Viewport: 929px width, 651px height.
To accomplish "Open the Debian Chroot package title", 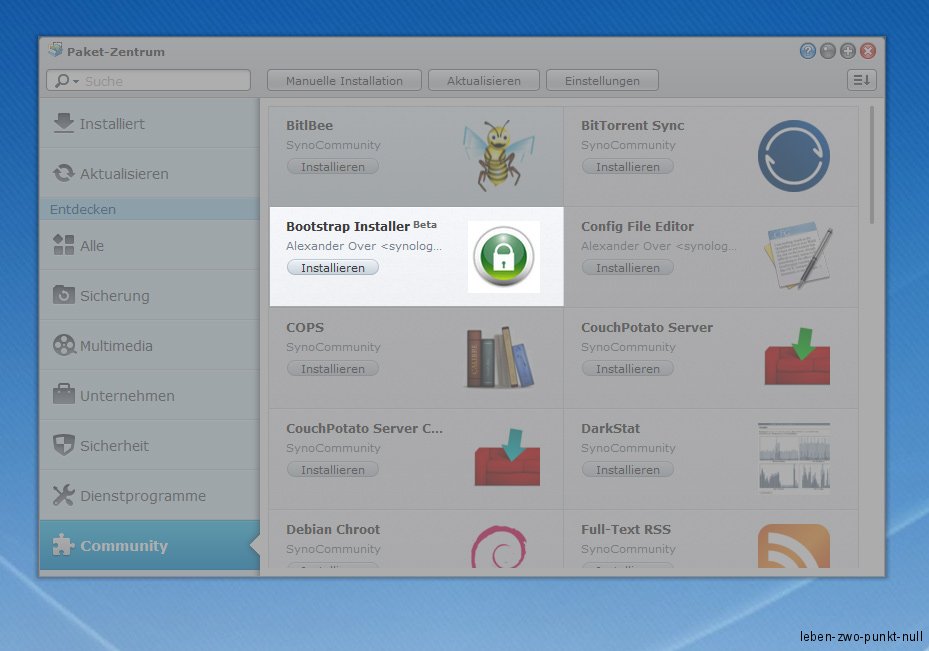I will coord(333,529).
